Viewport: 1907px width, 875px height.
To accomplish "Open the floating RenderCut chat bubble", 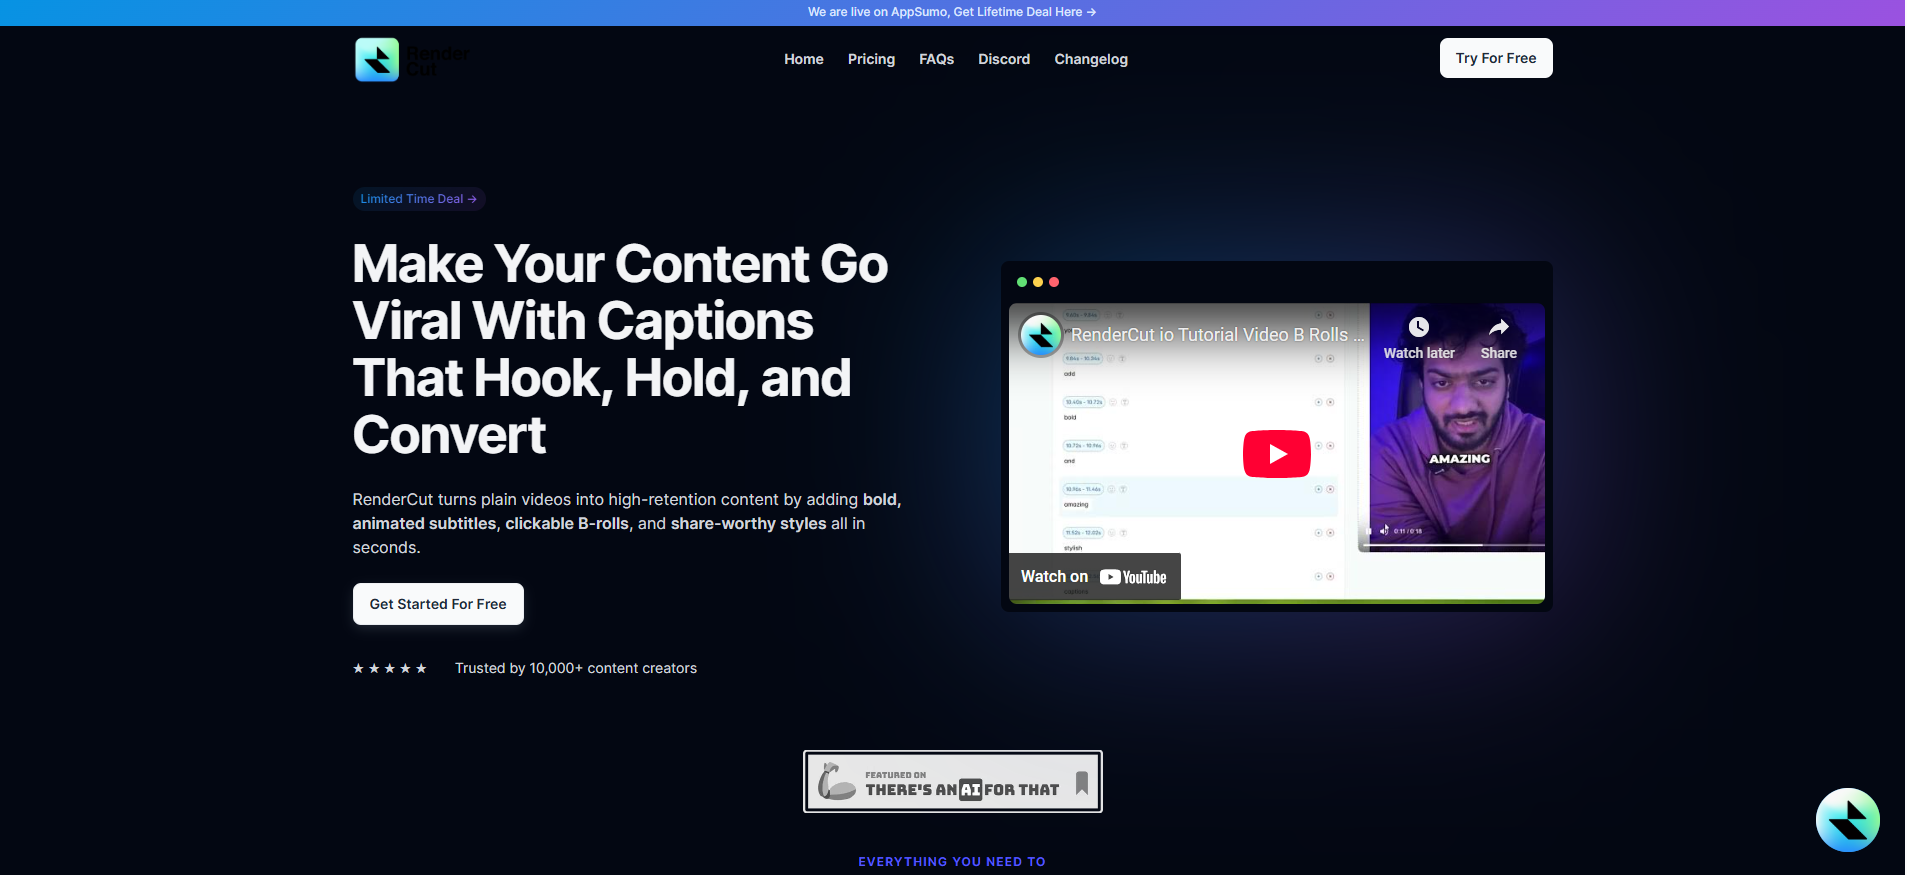I will (1847, 820).
